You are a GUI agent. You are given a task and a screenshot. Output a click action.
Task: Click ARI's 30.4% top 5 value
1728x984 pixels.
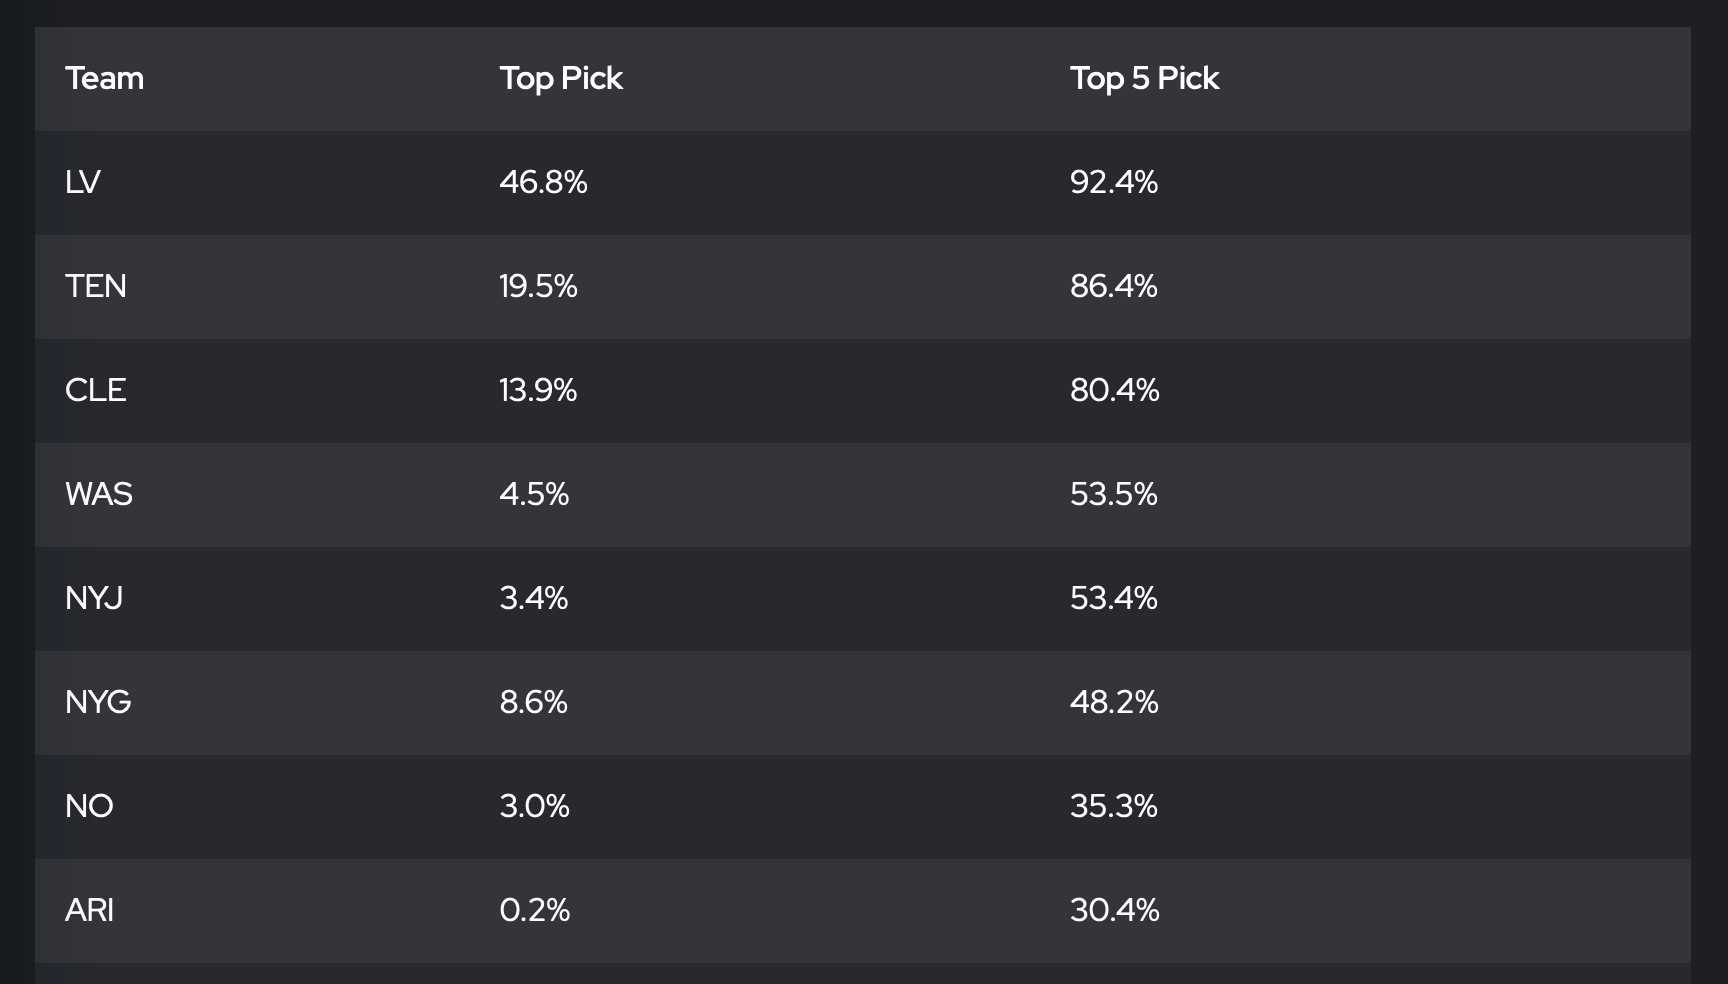pos(1115,911)
